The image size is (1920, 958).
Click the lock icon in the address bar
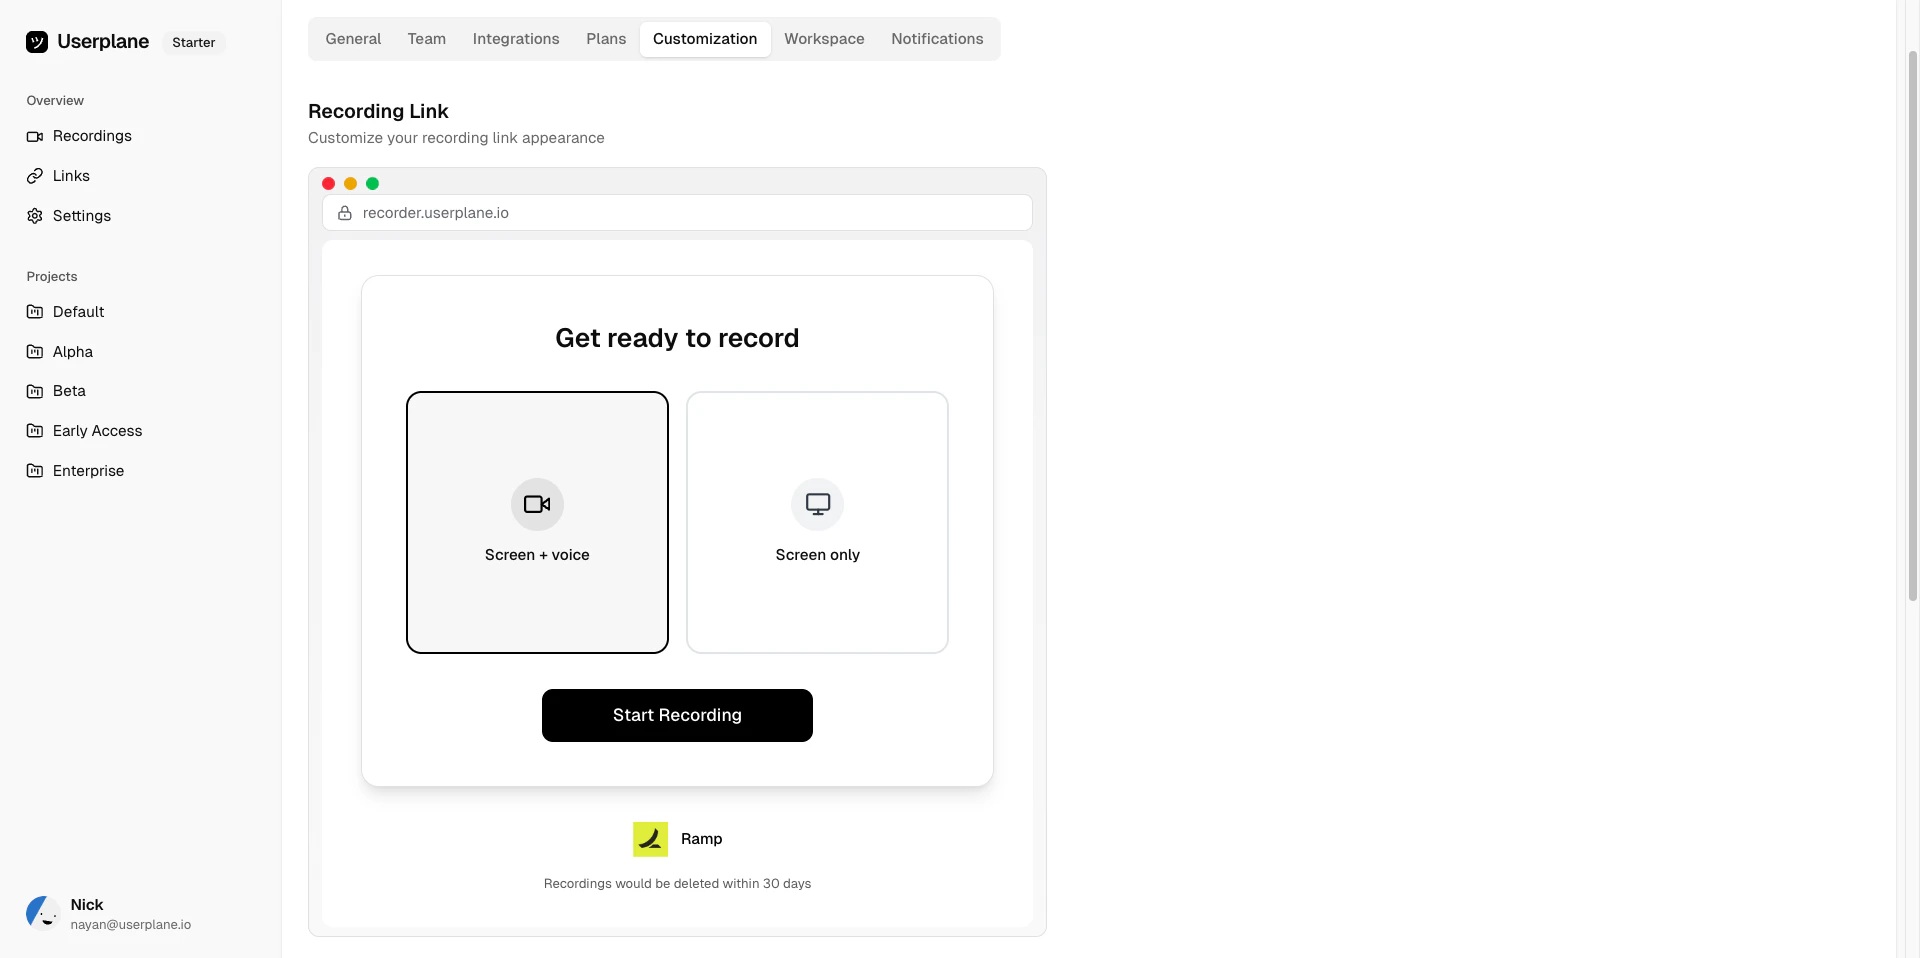(x=345, y=213)
